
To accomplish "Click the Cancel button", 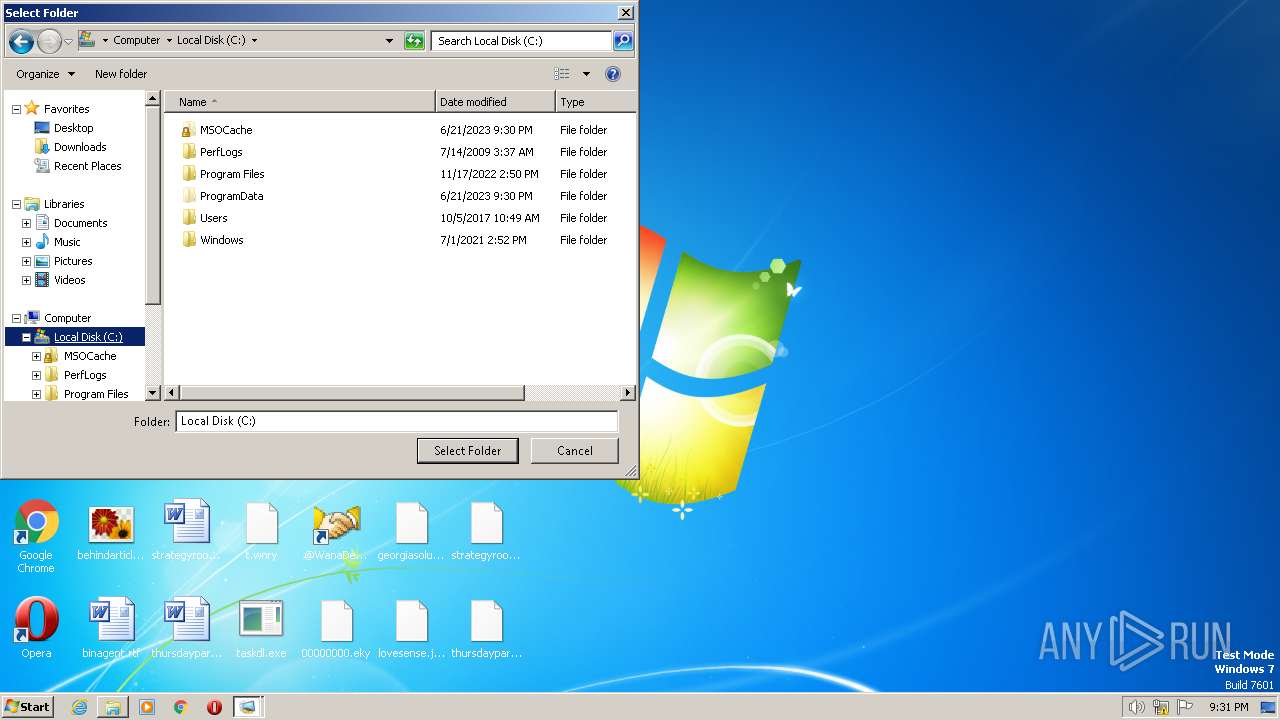I will point(575,451).
